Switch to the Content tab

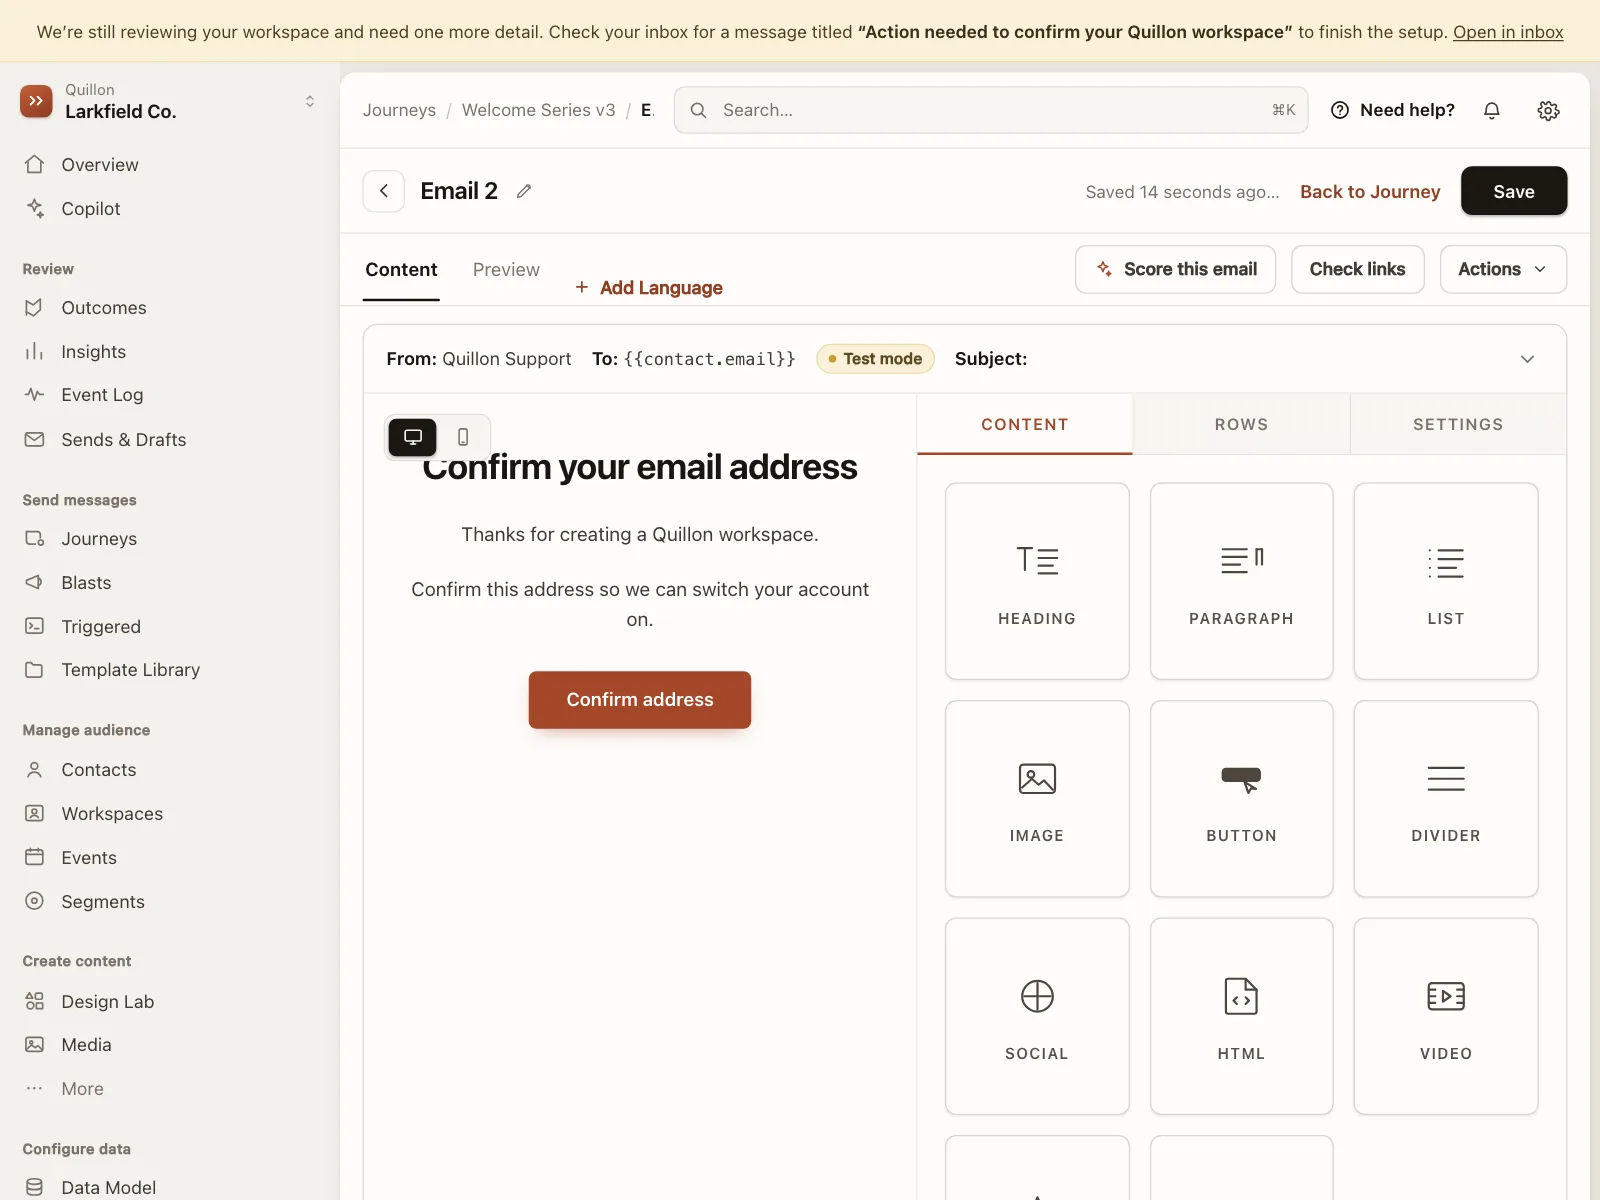[x=401, y=270]
